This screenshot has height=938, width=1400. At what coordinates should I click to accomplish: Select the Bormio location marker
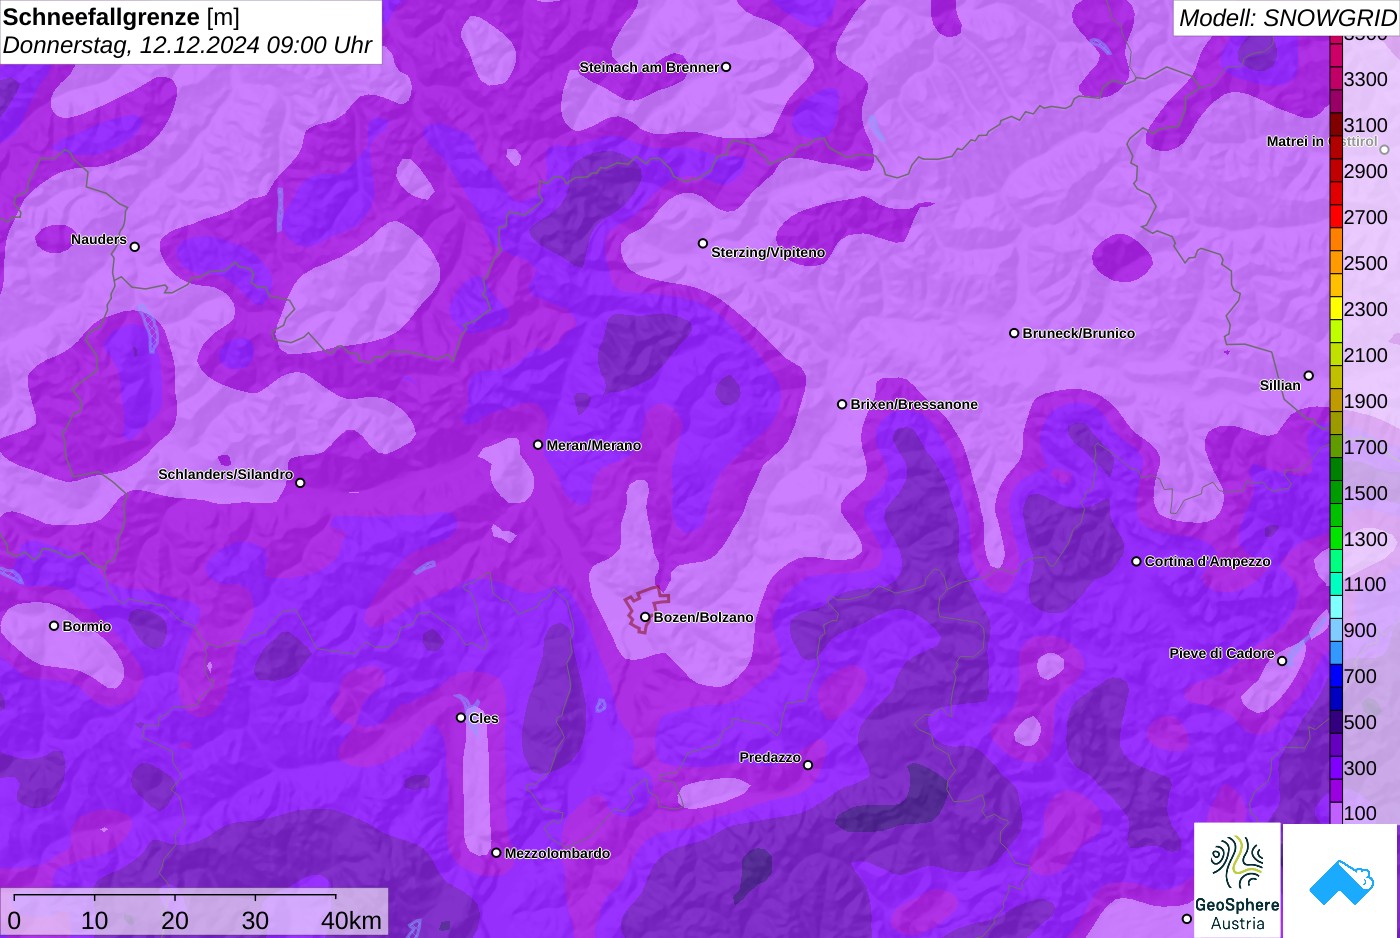[x=54, y=626]
